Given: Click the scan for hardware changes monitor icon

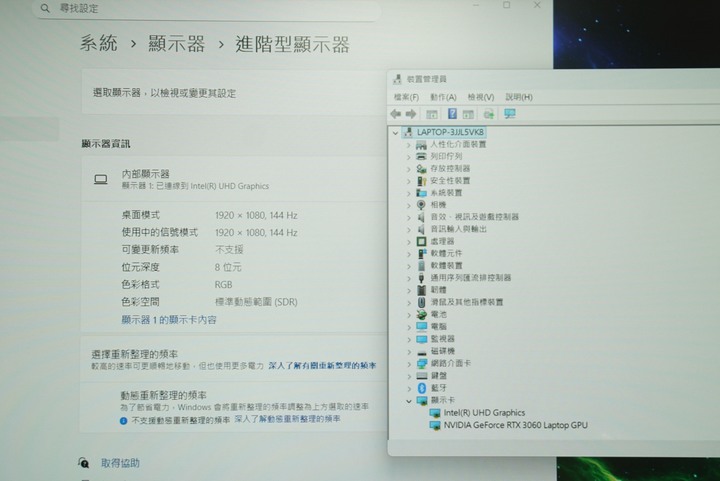Looking at the screenshot, I should pyautogui.click(x=510, y=113).
